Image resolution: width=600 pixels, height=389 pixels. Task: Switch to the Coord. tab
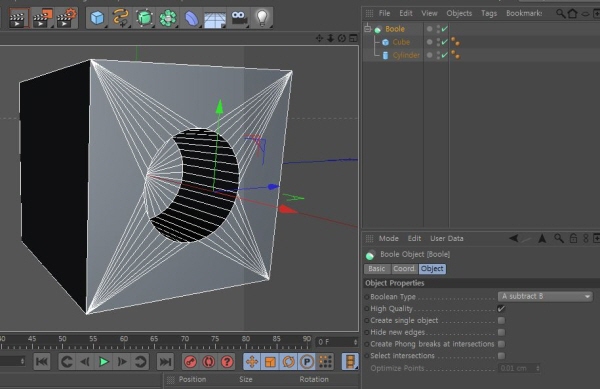tap(404, 269)
